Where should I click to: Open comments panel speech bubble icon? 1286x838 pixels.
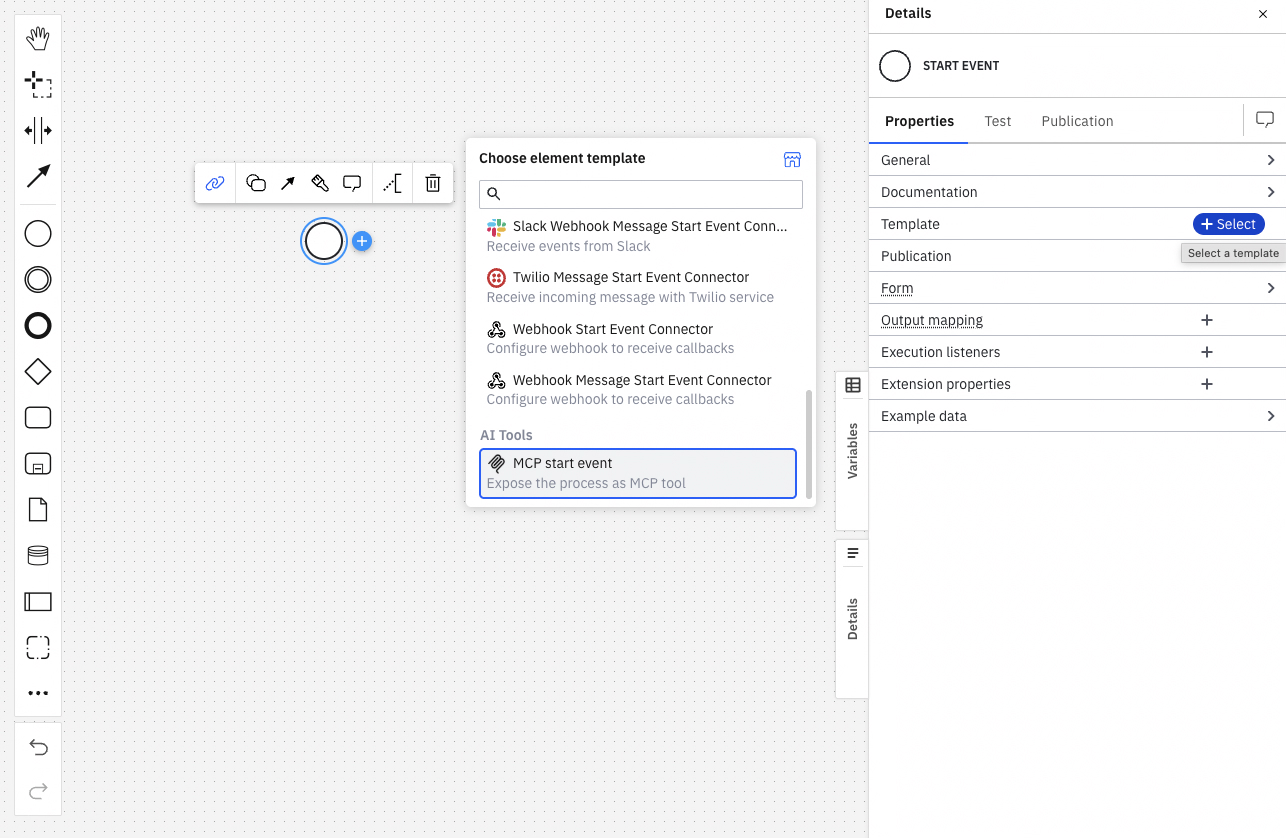click(x=1265, y=120)
